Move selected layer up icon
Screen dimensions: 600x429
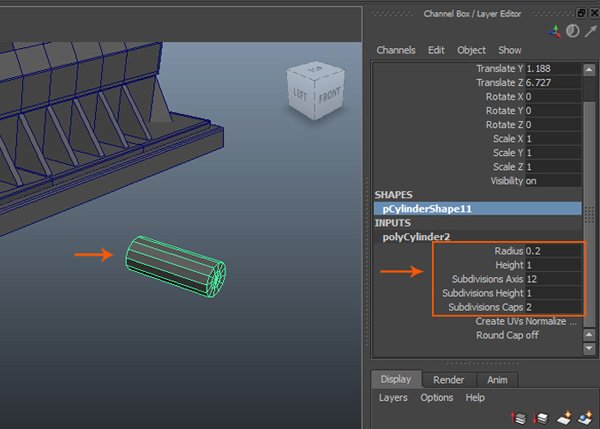click(520, 416)
